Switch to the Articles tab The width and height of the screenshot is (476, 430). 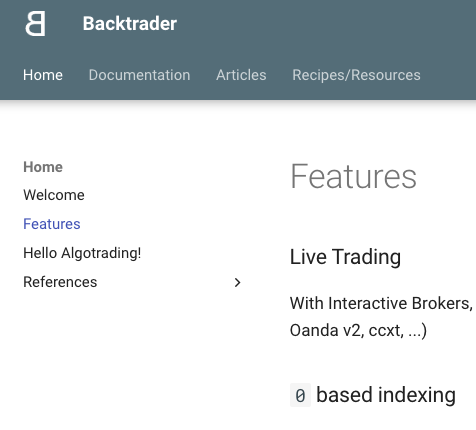click(241, 75)
